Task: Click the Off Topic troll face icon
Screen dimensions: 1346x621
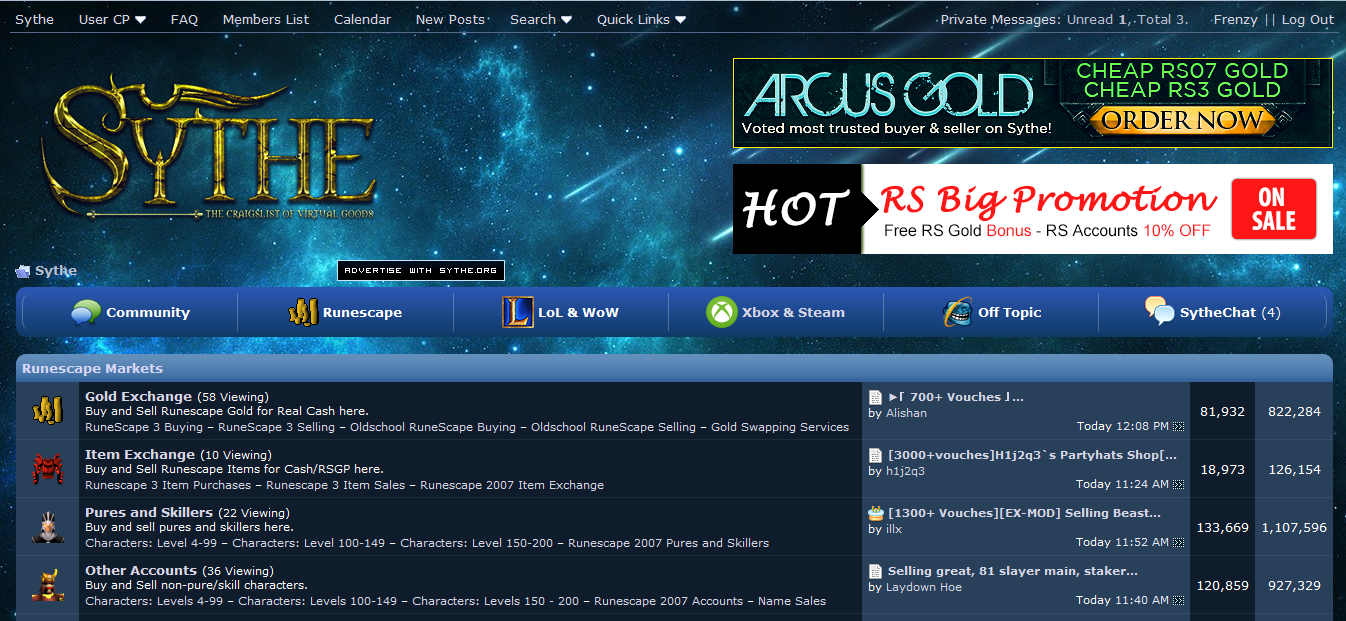Action: point(958,312)
